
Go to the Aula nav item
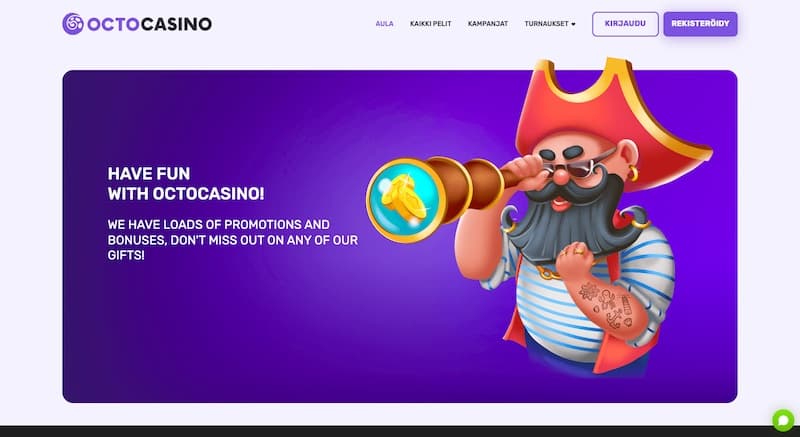[384, 23]
